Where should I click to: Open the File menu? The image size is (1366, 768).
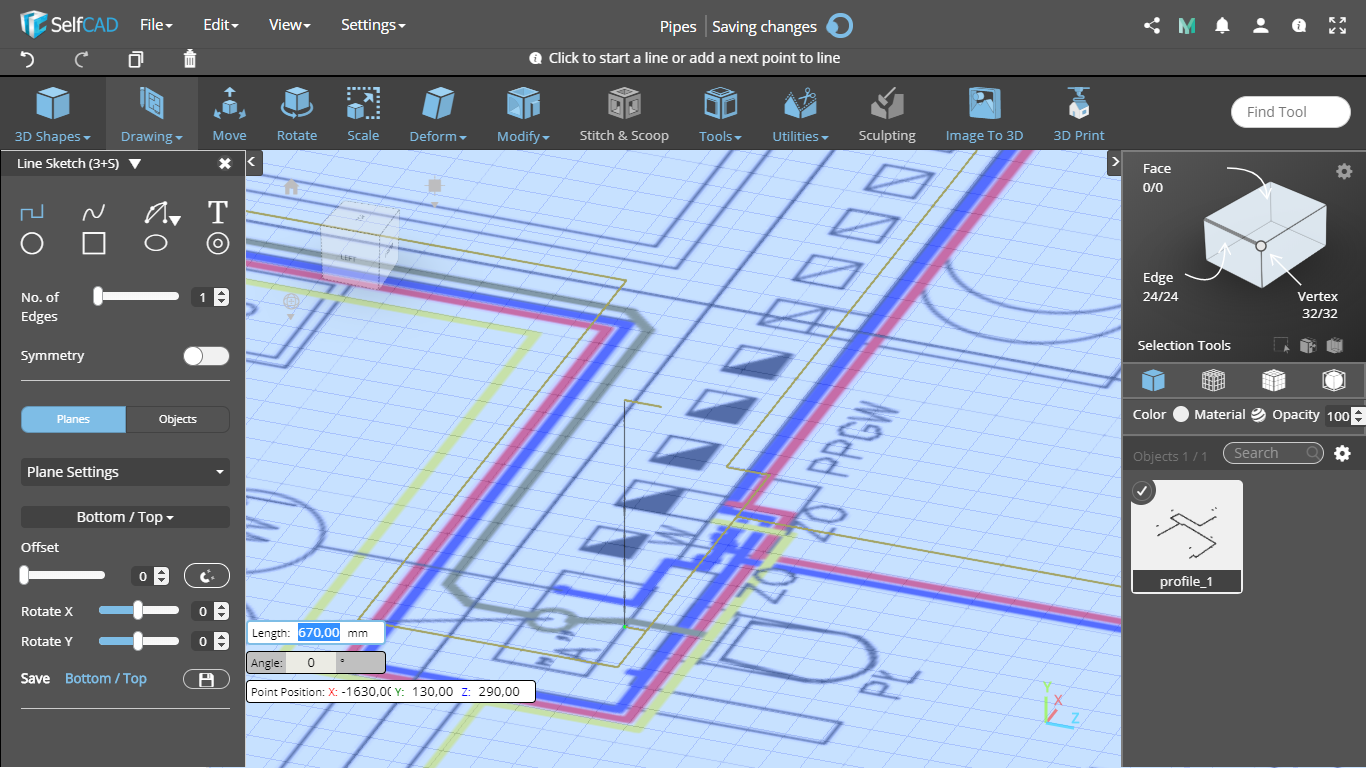156,25
